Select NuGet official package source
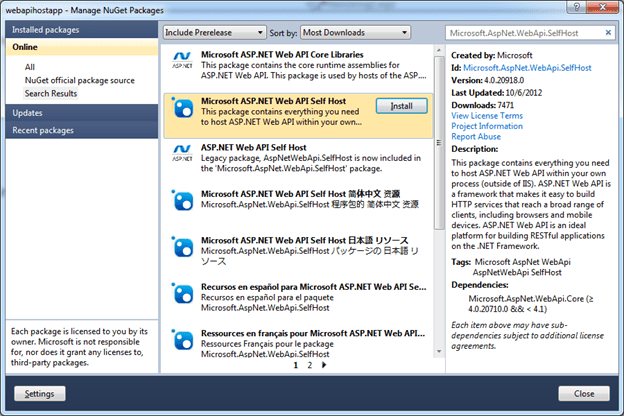Screen dimensions: 624x416 click(79, 80)
